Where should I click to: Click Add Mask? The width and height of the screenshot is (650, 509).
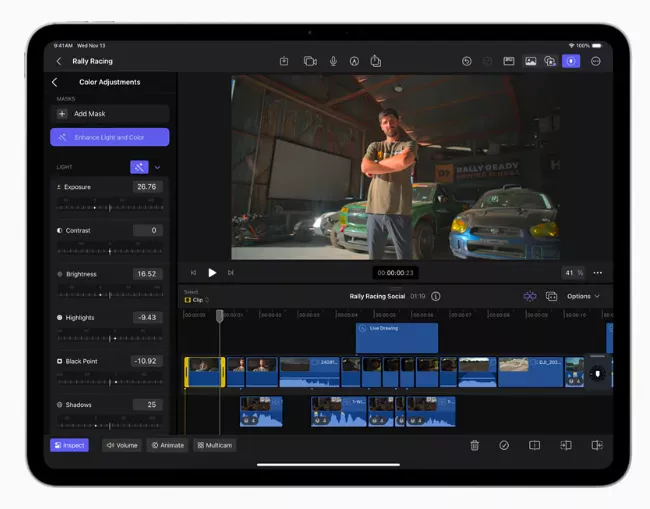[x=110, y=114]
